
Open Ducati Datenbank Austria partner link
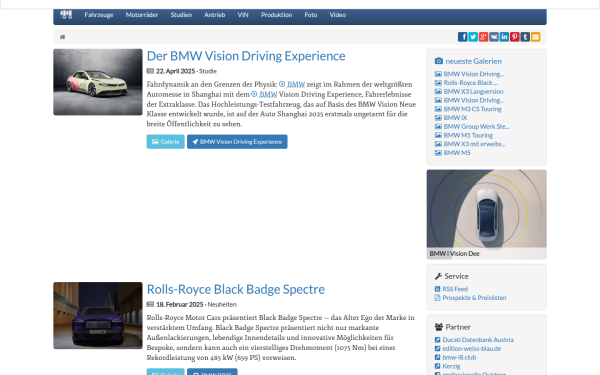478,340
